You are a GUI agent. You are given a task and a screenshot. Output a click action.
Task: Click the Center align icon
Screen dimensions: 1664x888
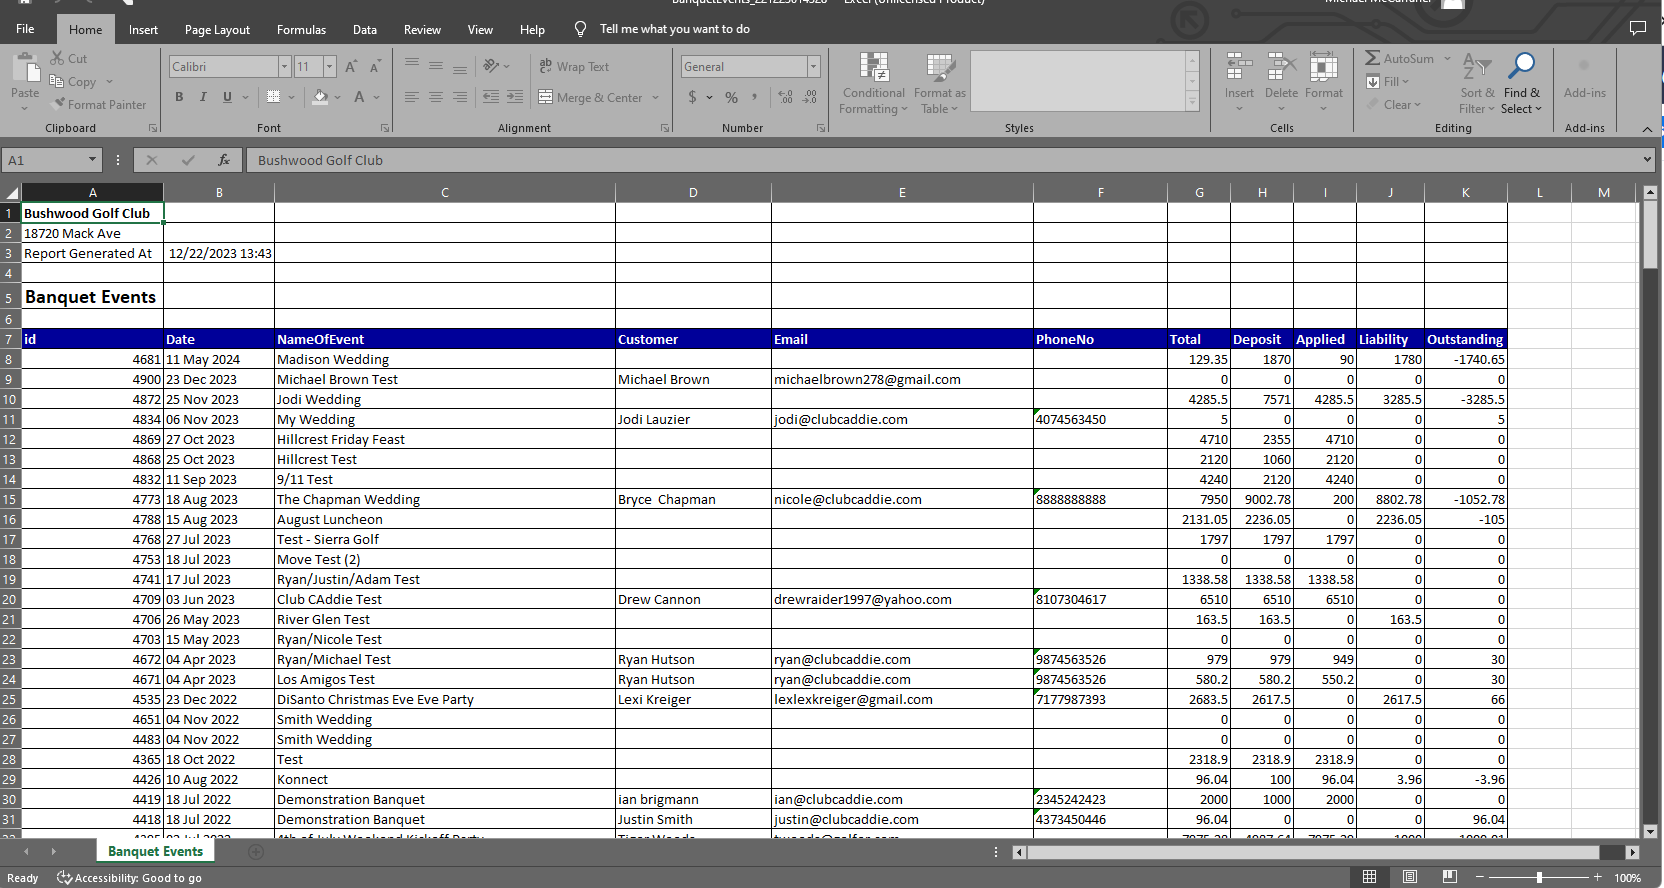[436, 97]
